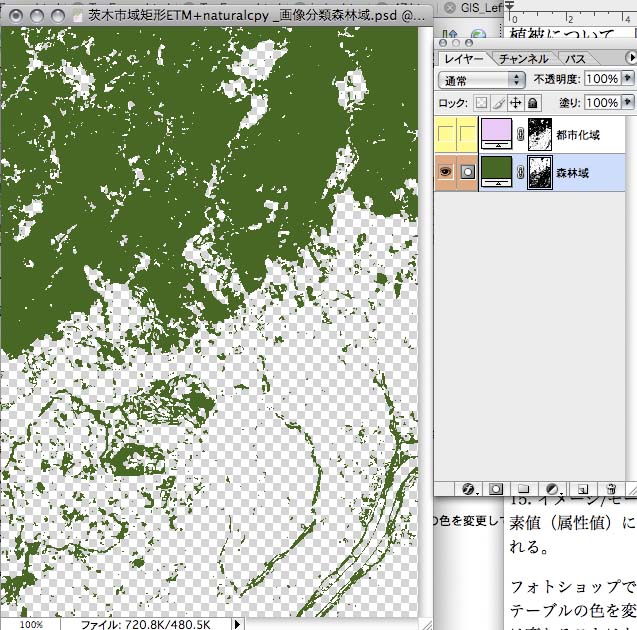Click mask link icon on 都市化域 layer
Screen dimensions: 637x630
click(x=520, y=134)
